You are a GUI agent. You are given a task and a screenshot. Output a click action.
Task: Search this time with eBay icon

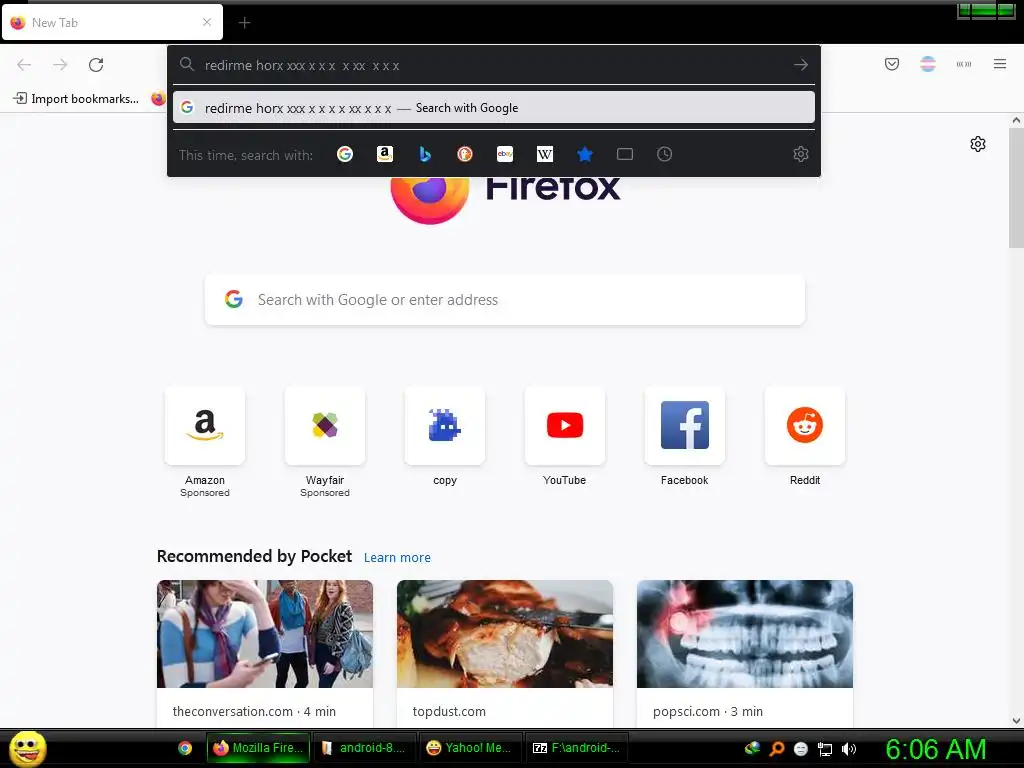tap(505, 154)
